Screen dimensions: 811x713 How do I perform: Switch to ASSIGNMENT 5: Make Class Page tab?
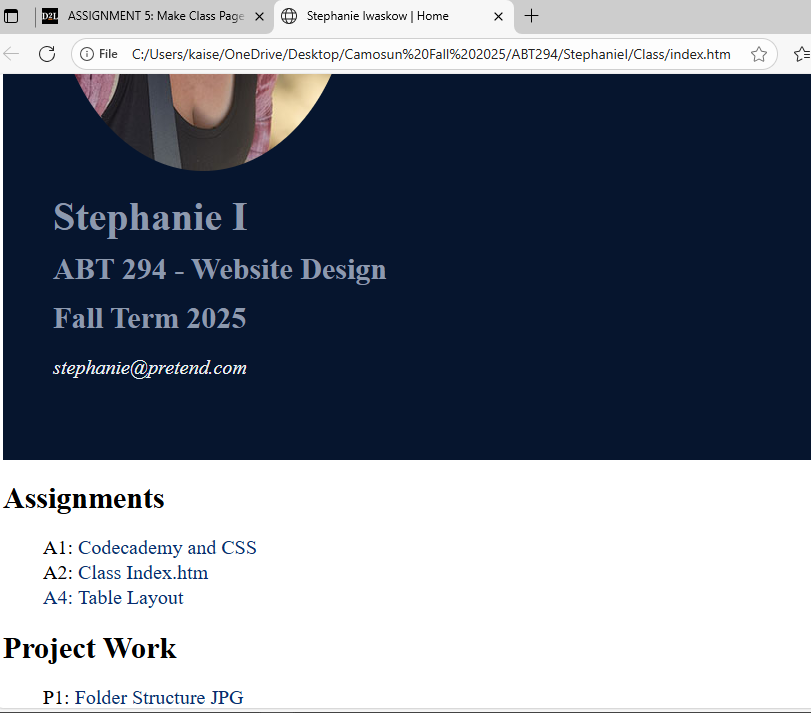(150, 16)
